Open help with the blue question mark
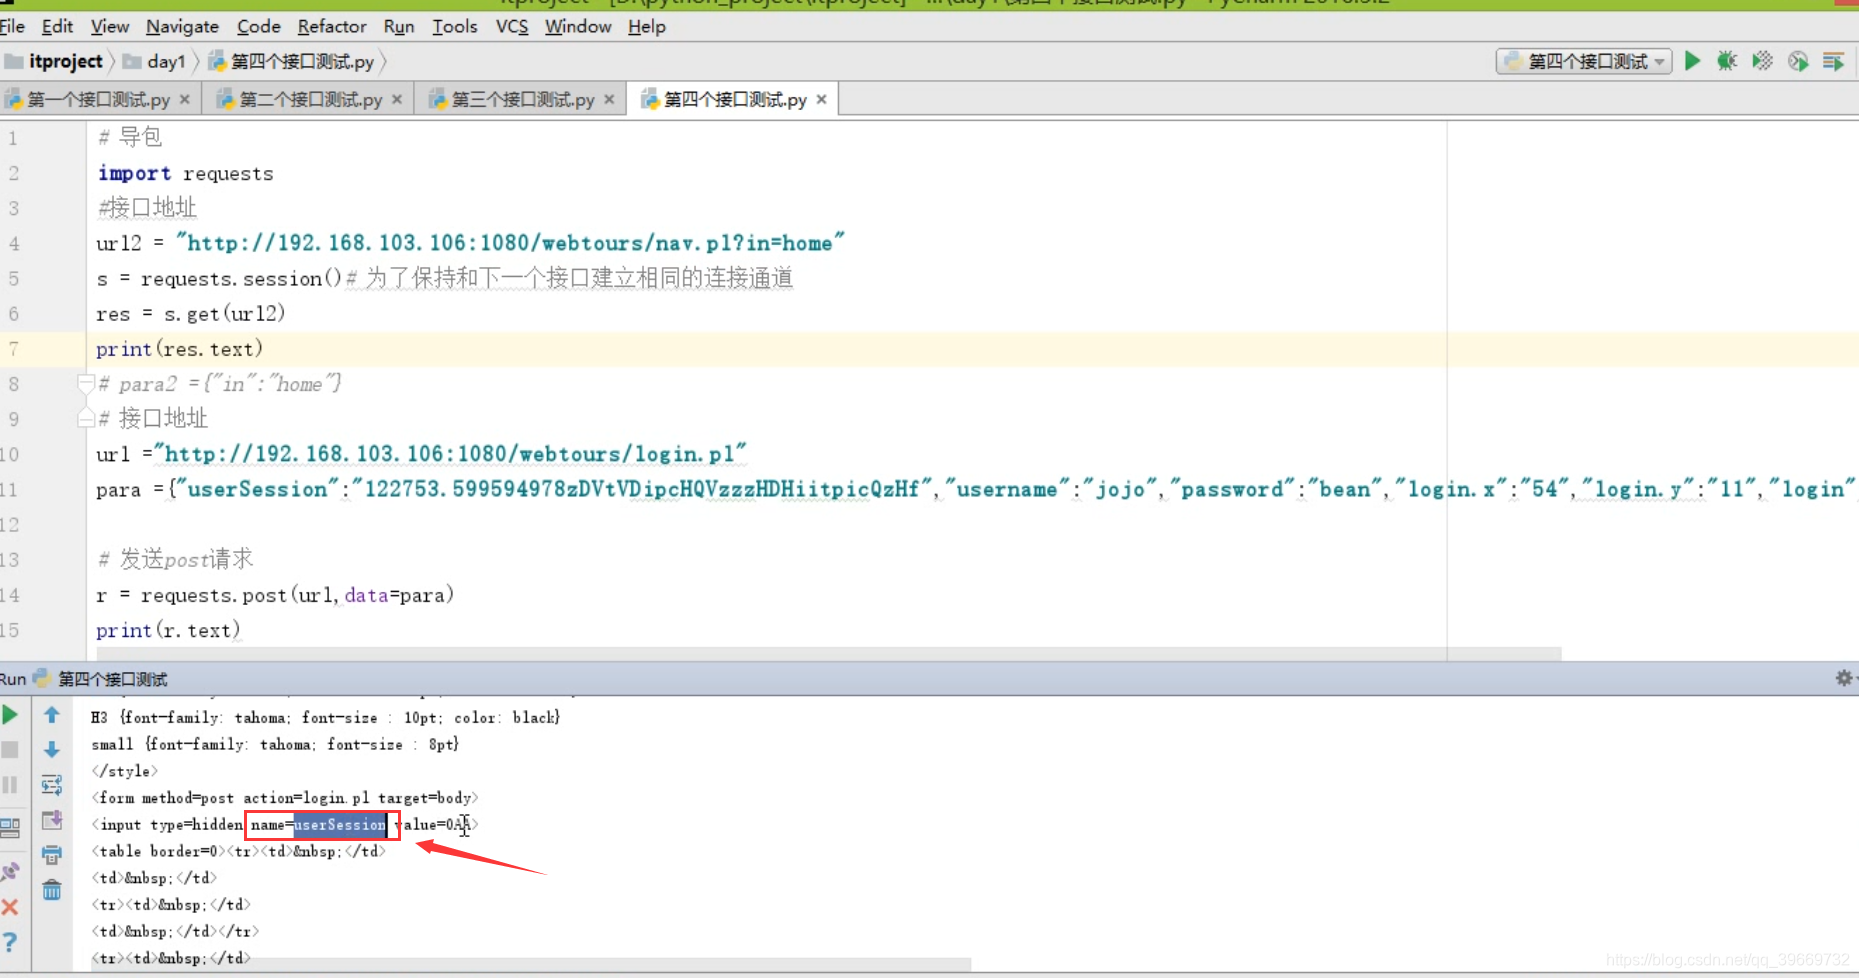The width and height of the screenshot is (1859, 978). (x=10, y=942)
